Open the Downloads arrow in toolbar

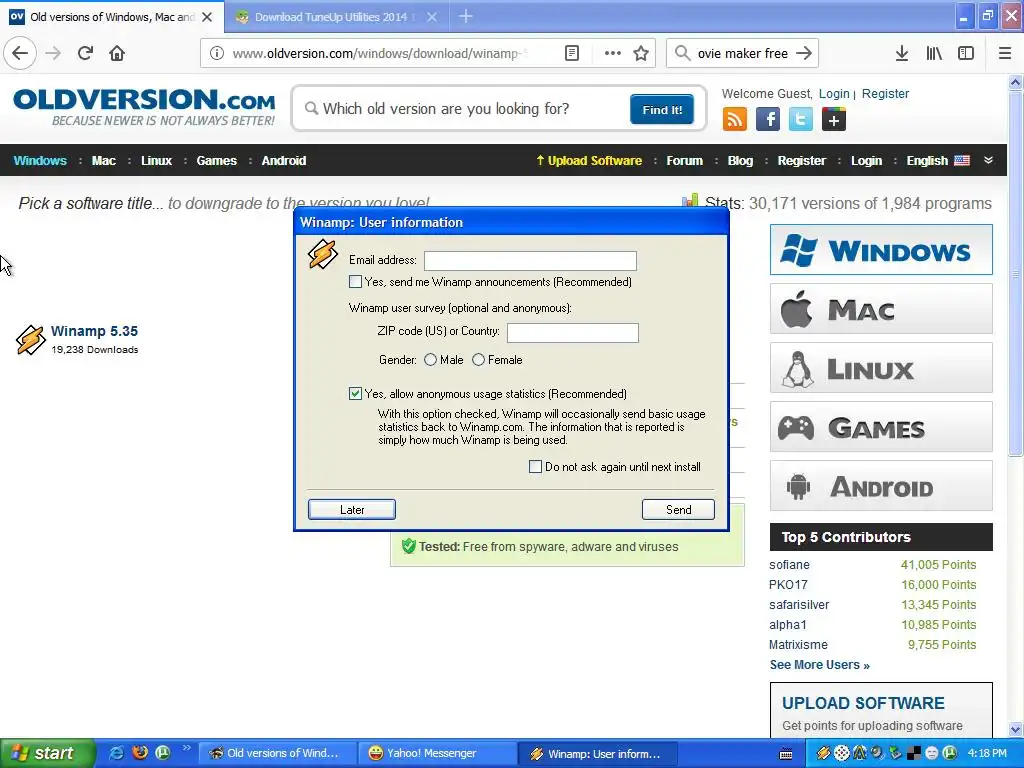pos(901,53)
